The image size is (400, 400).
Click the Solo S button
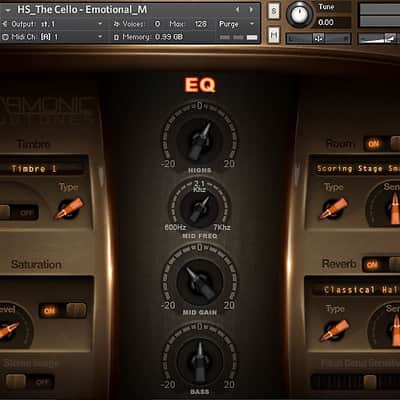point(274,12)
